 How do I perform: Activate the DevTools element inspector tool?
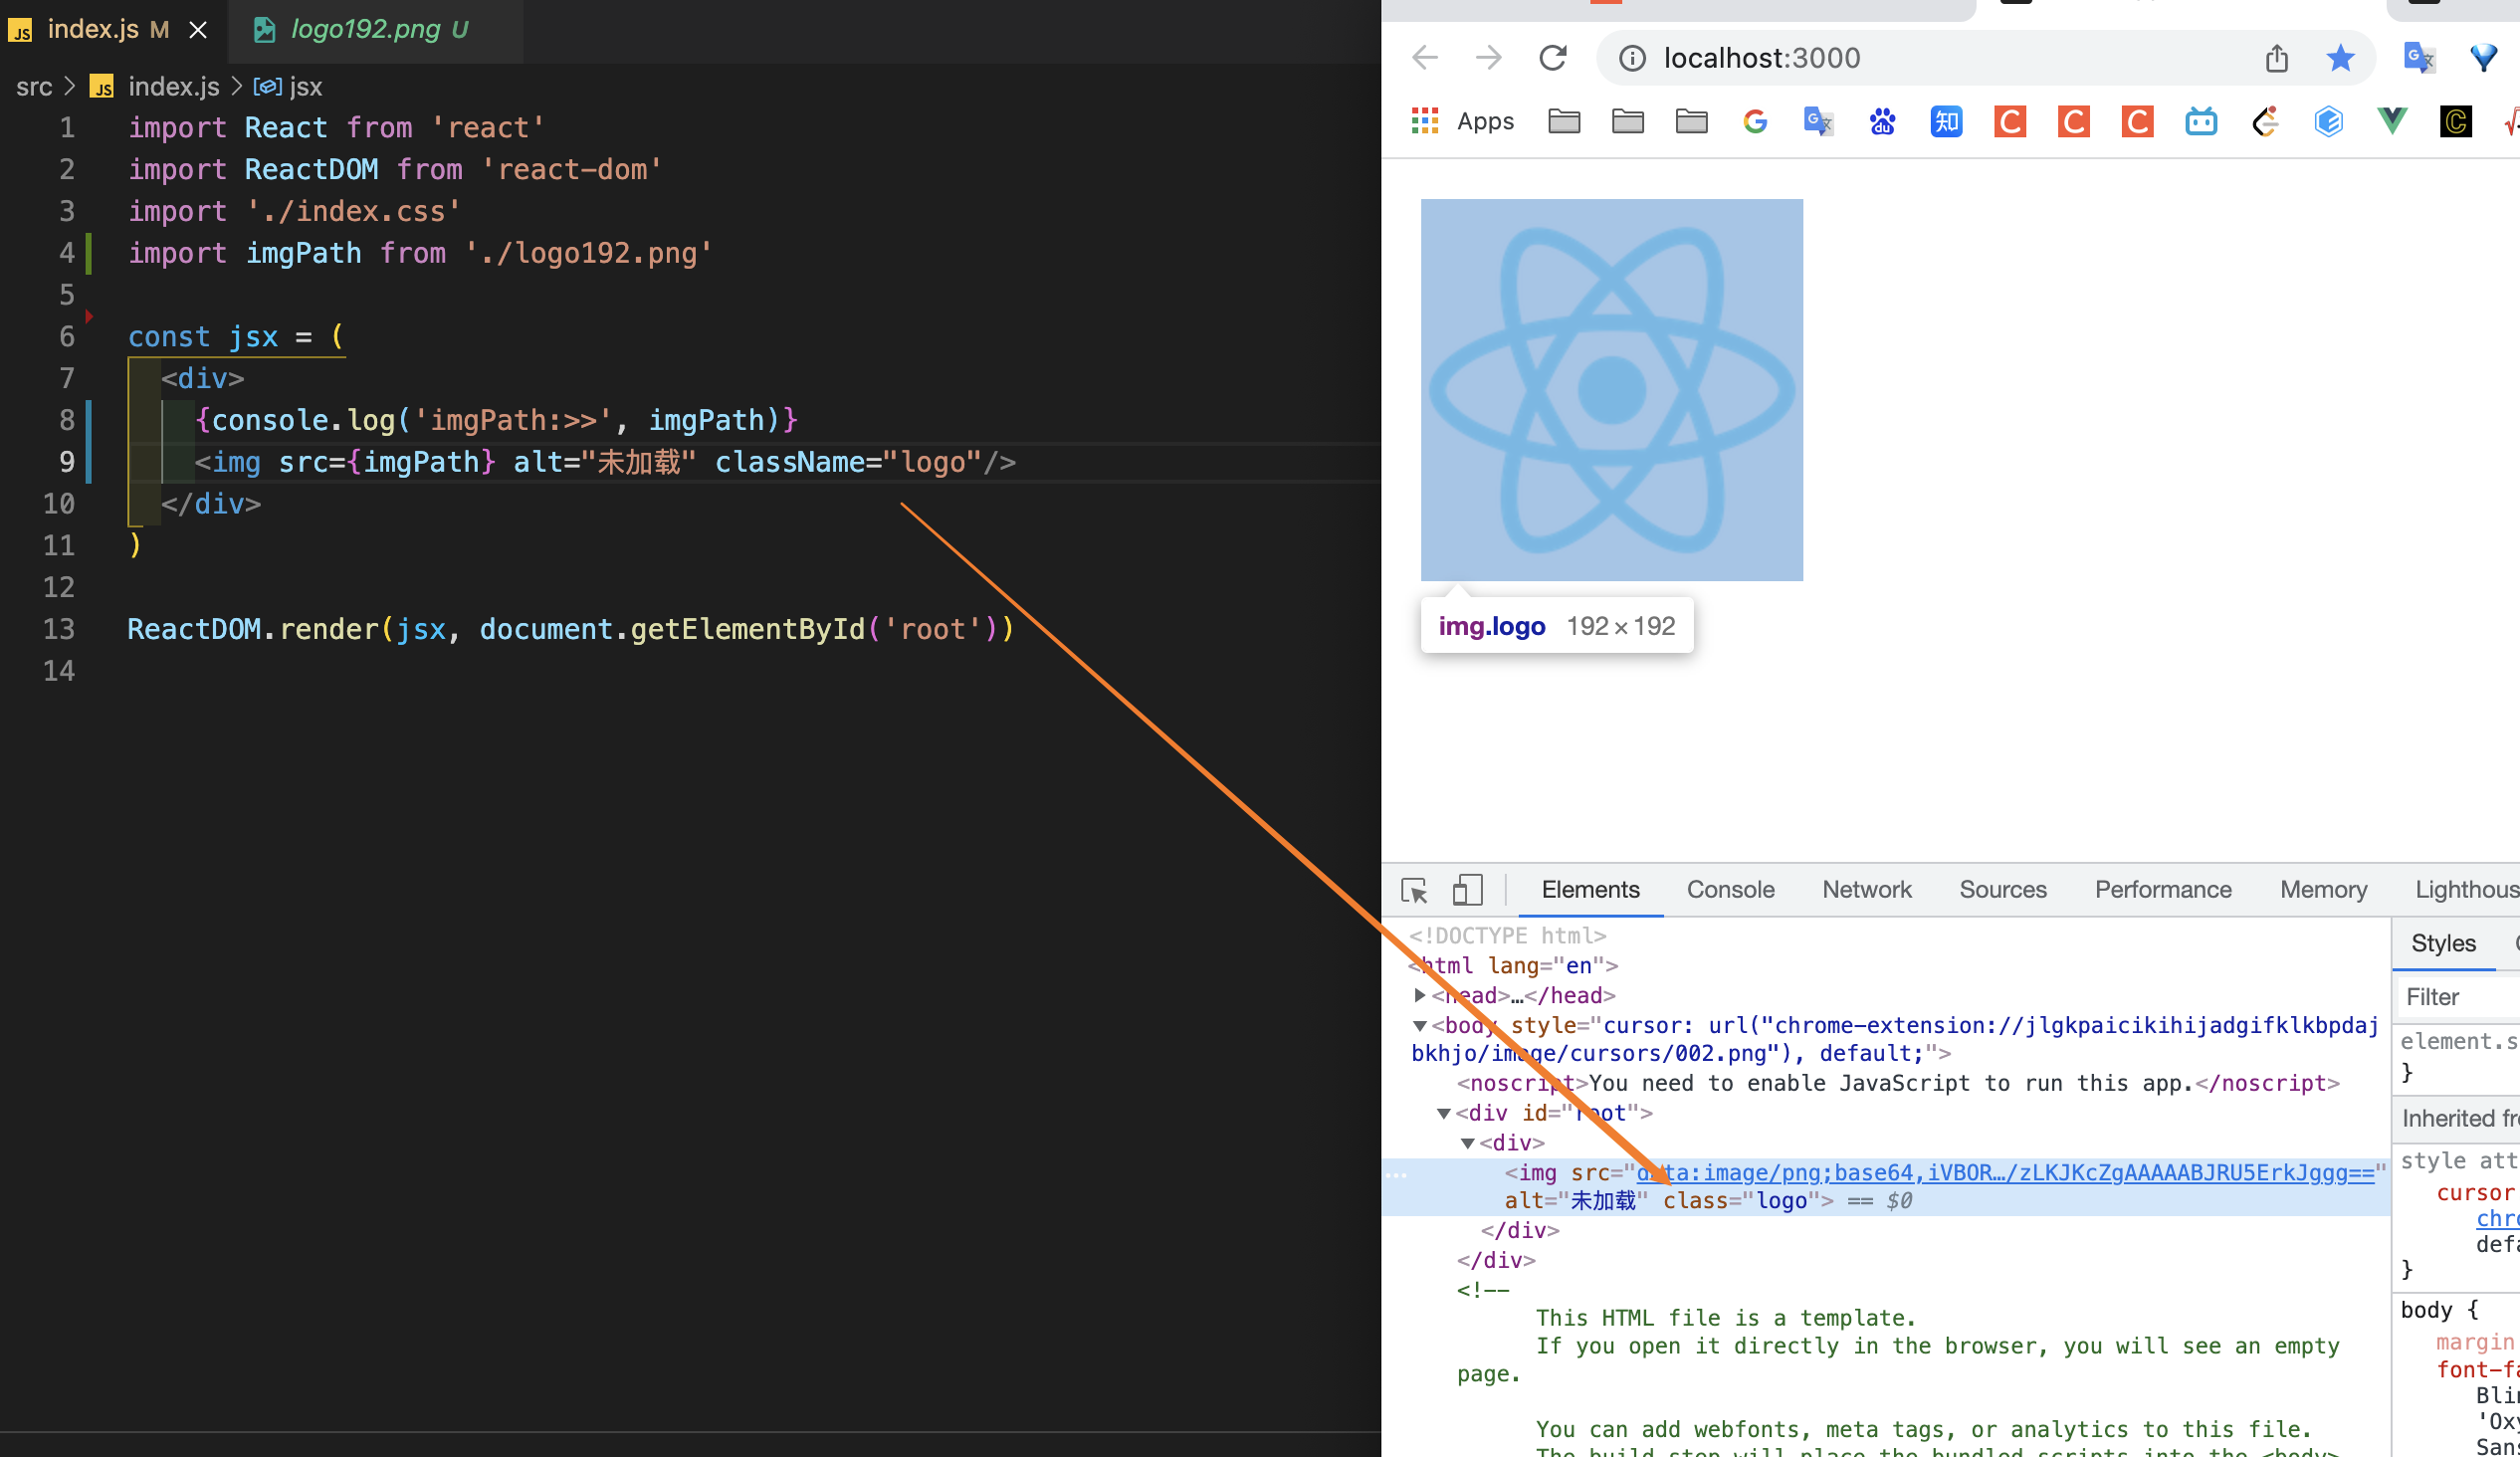(x=1414, y=890)
